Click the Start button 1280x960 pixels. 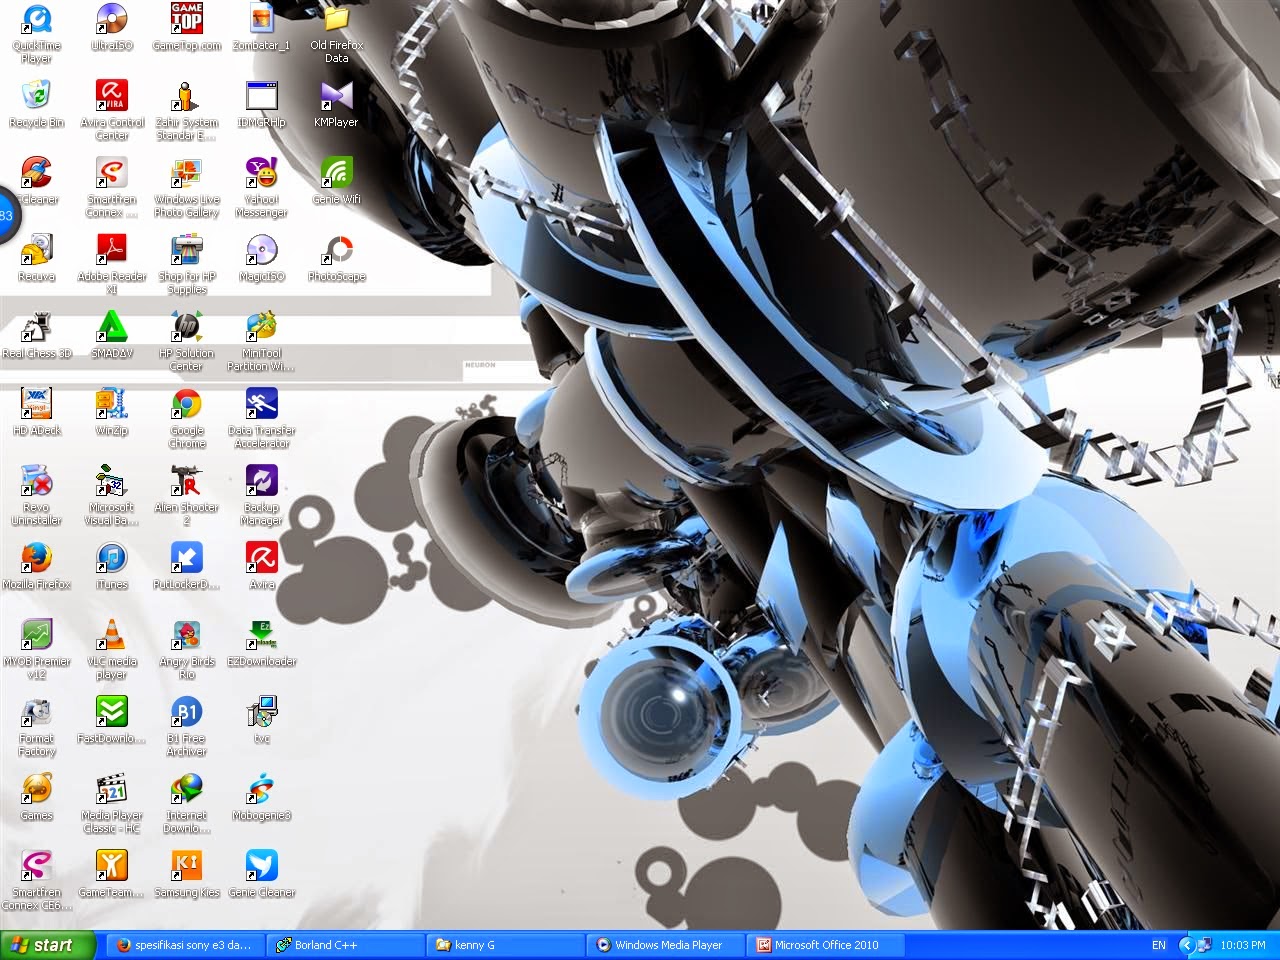click(45, 944)
